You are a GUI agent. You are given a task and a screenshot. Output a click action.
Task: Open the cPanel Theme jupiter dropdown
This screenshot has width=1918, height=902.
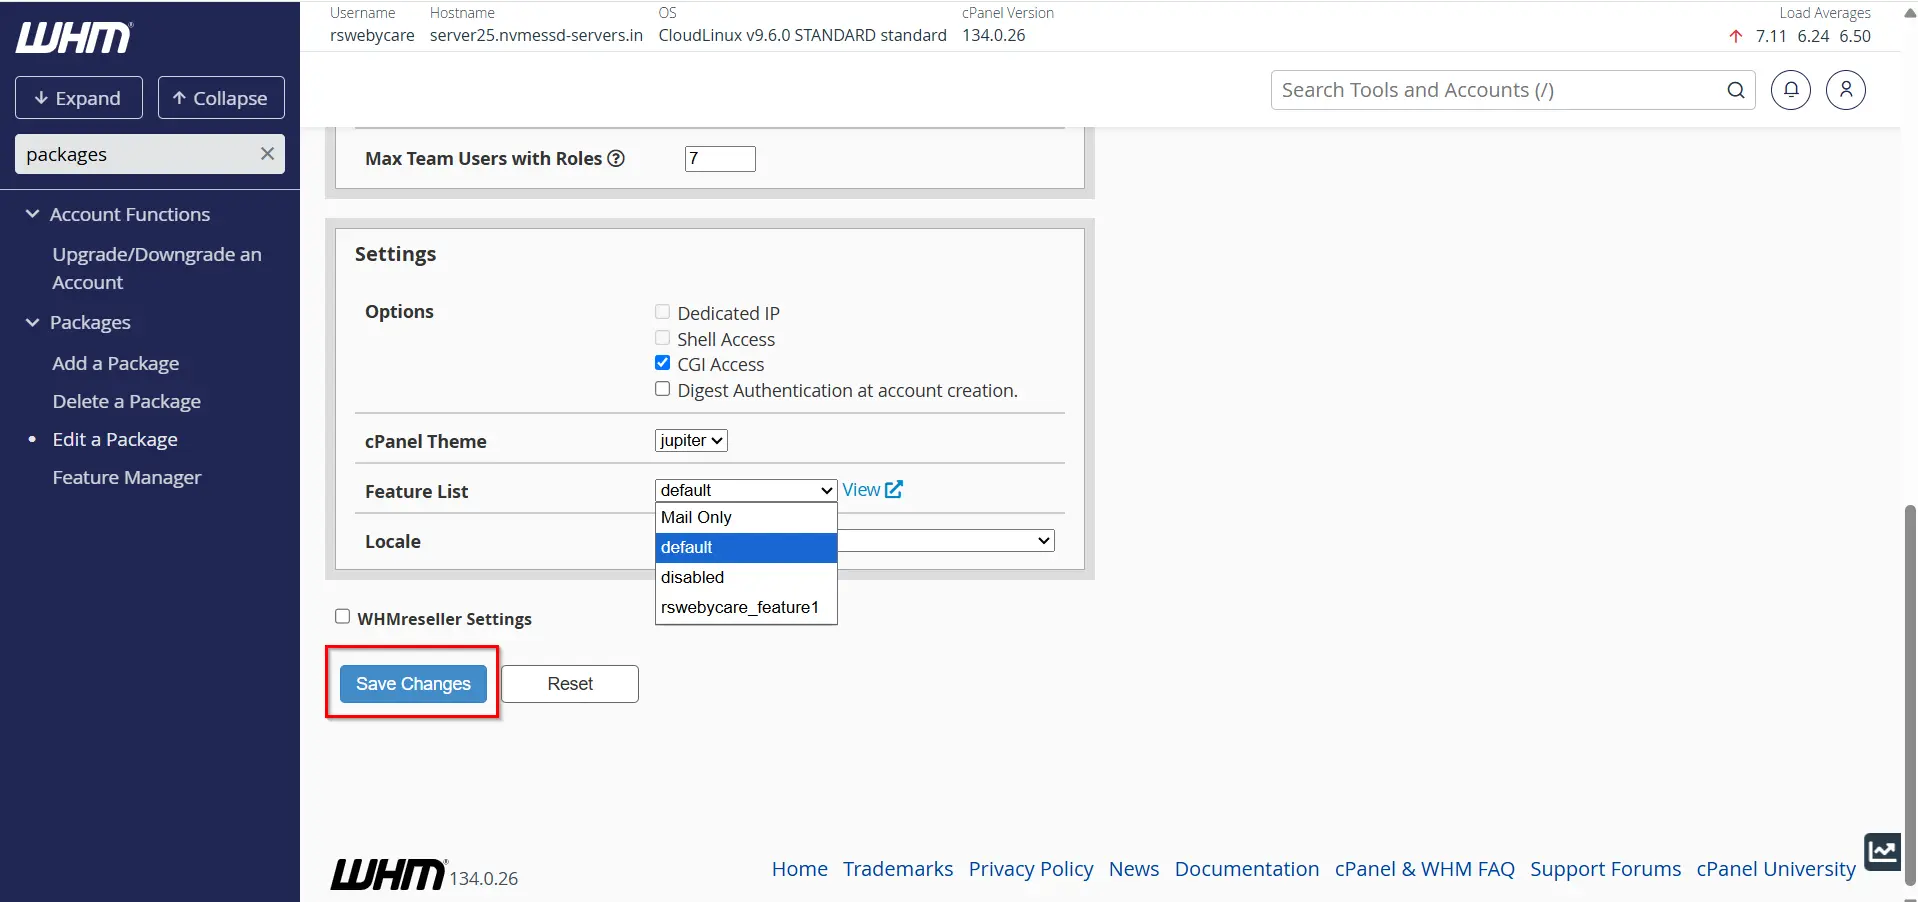691,441
